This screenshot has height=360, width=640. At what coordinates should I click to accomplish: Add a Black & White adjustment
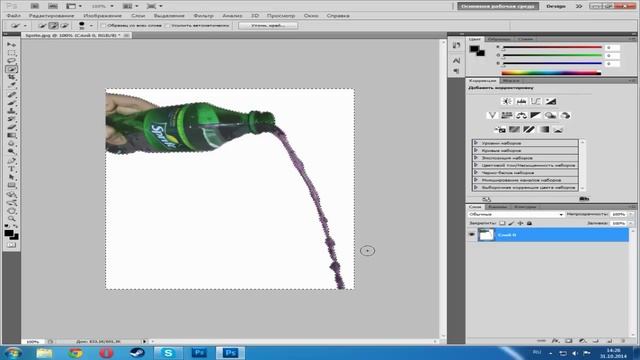536,116
